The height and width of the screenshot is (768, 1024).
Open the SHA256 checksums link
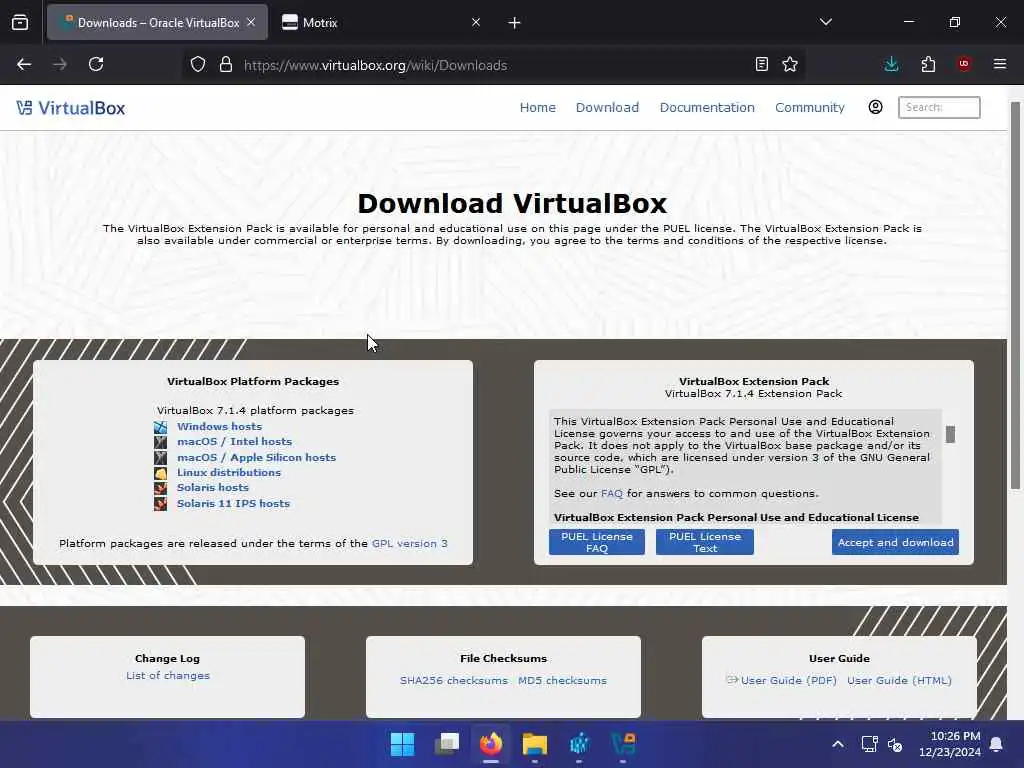454,680
